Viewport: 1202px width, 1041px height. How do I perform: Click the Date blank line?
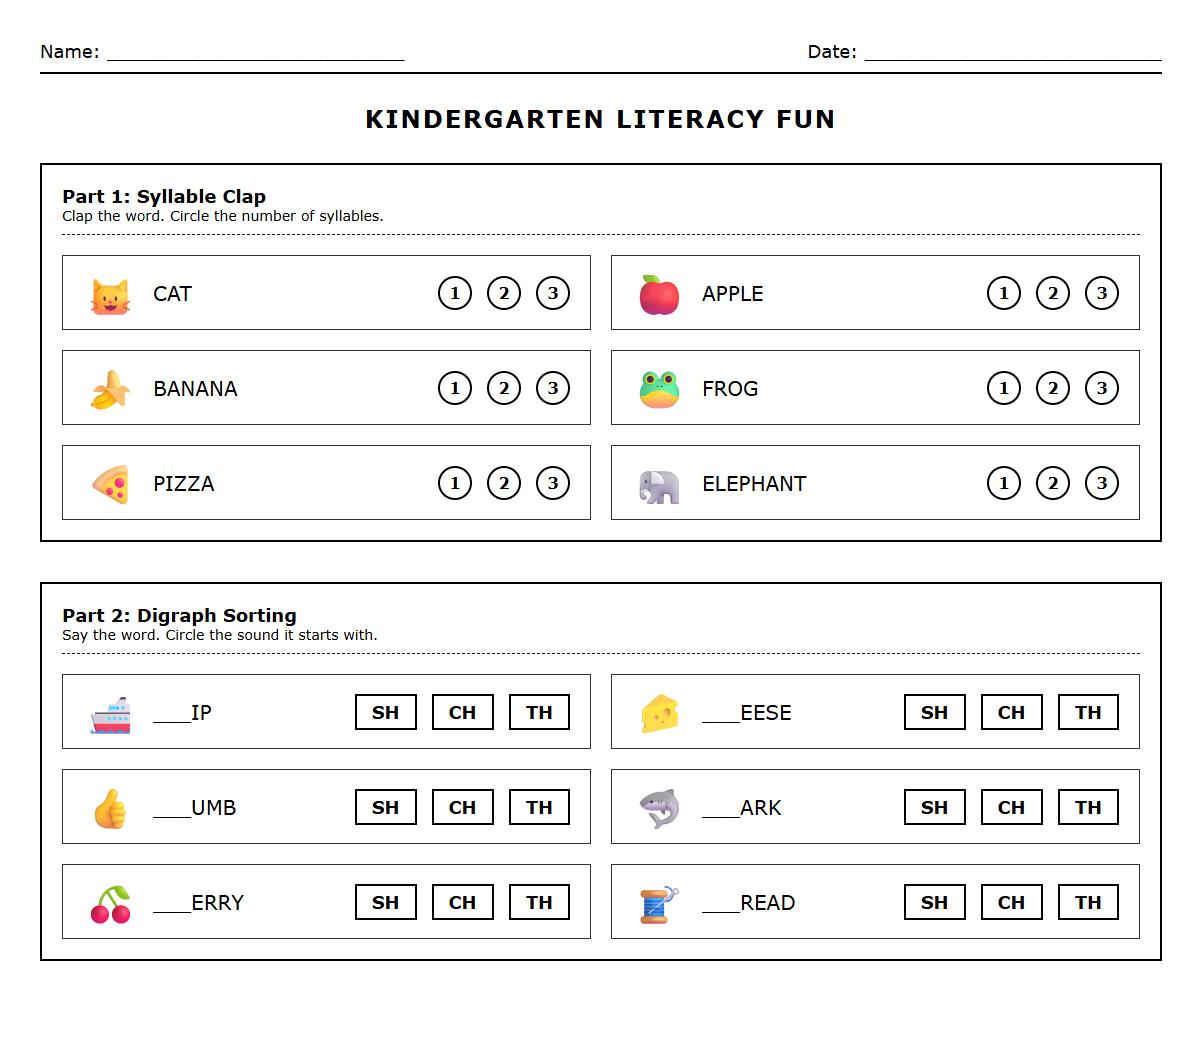point(1012,53)
